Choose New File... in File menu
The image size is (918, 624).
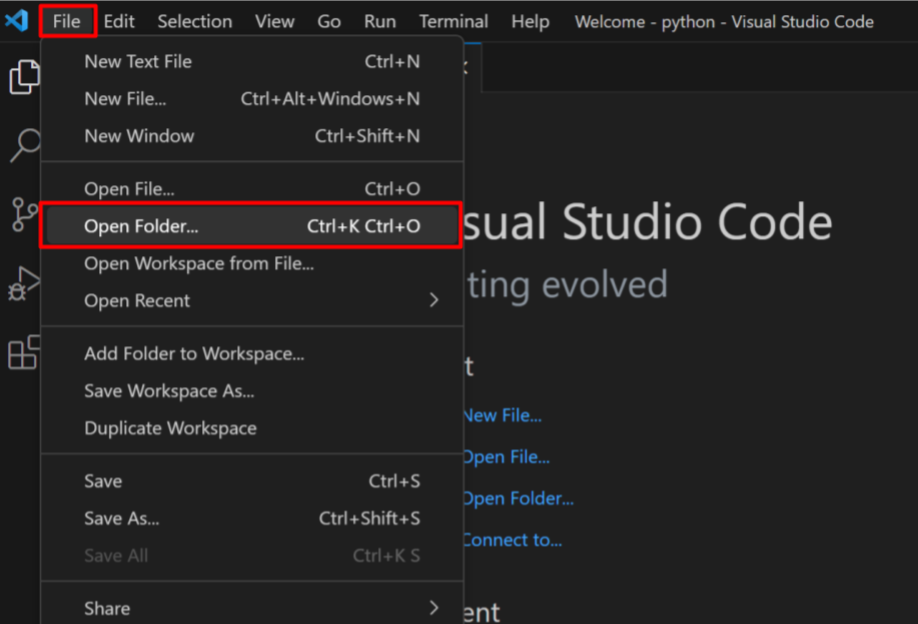pos(252,99)
